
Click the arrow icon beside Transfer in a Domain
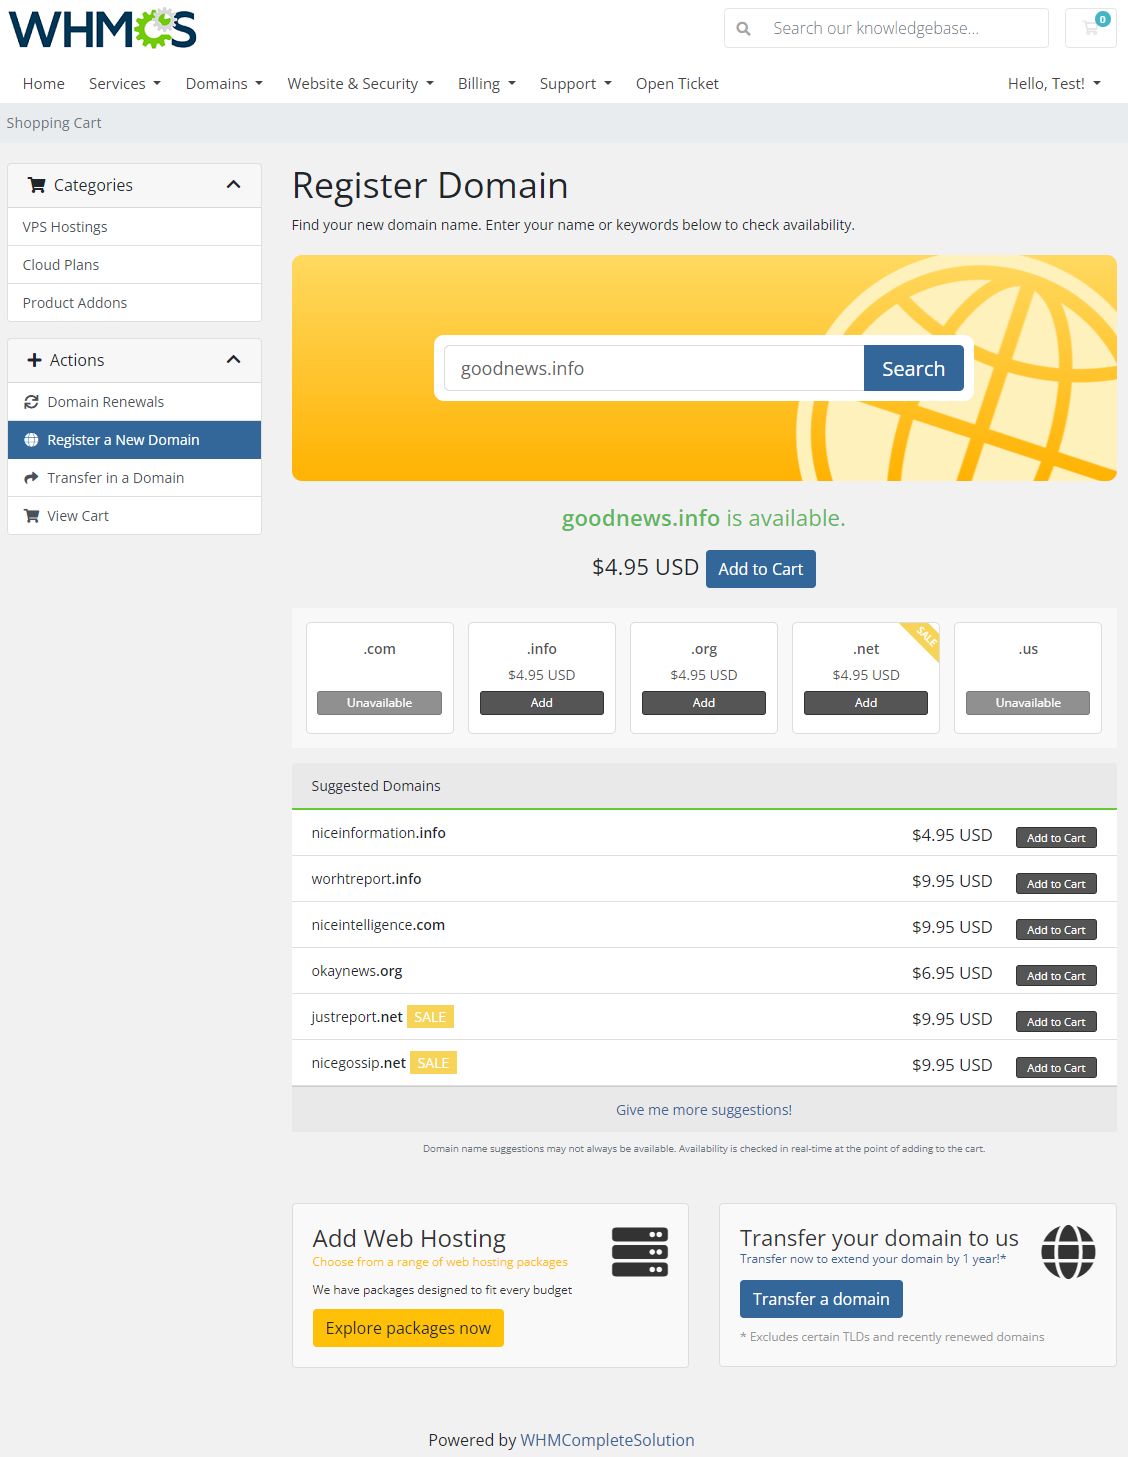point(30,477)
